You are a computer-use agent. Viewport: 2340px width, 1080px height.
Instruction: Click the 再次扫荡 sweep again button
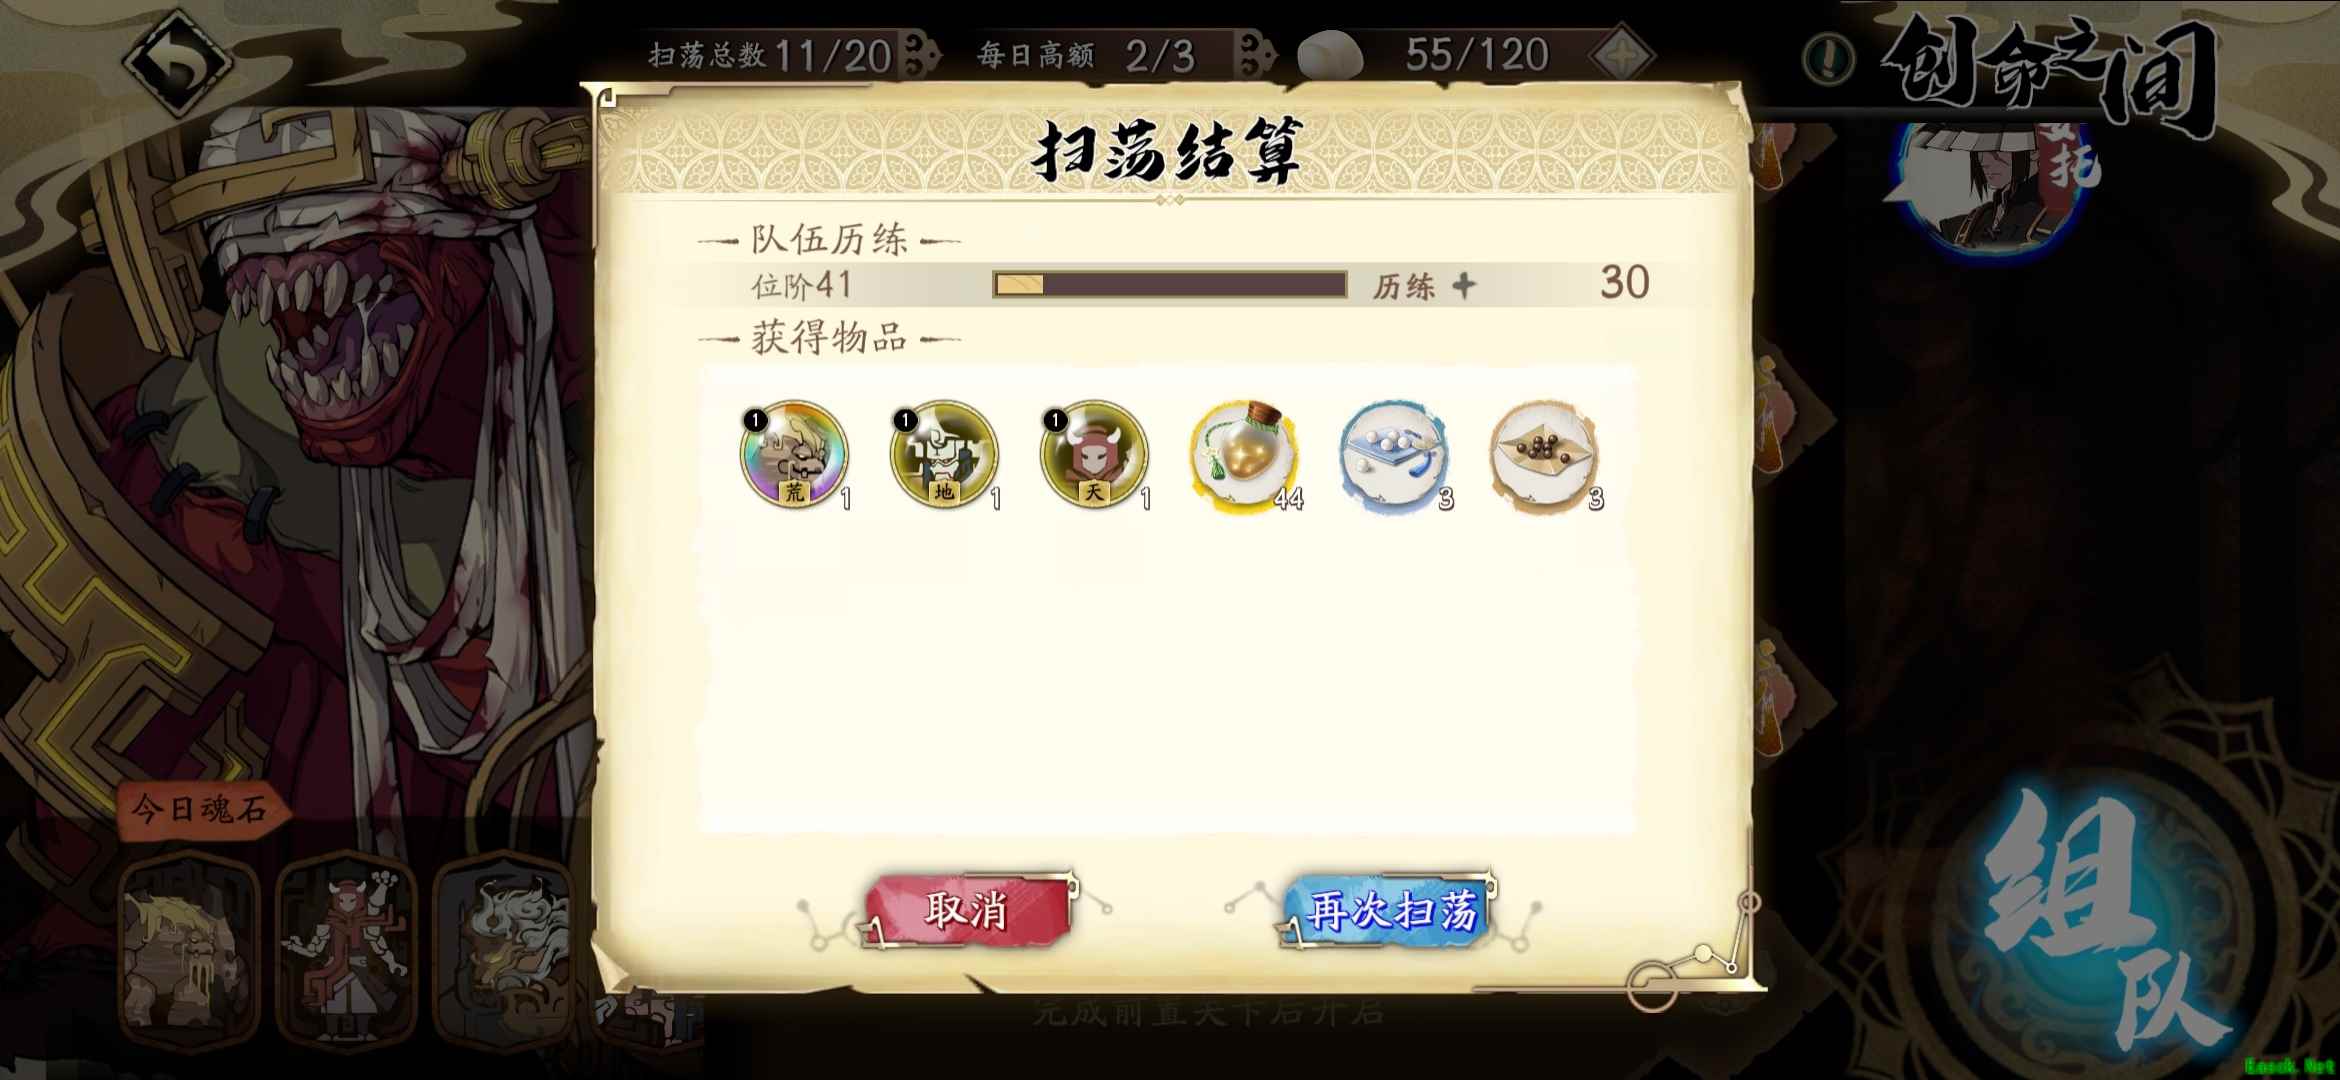tap(1390, 911)
